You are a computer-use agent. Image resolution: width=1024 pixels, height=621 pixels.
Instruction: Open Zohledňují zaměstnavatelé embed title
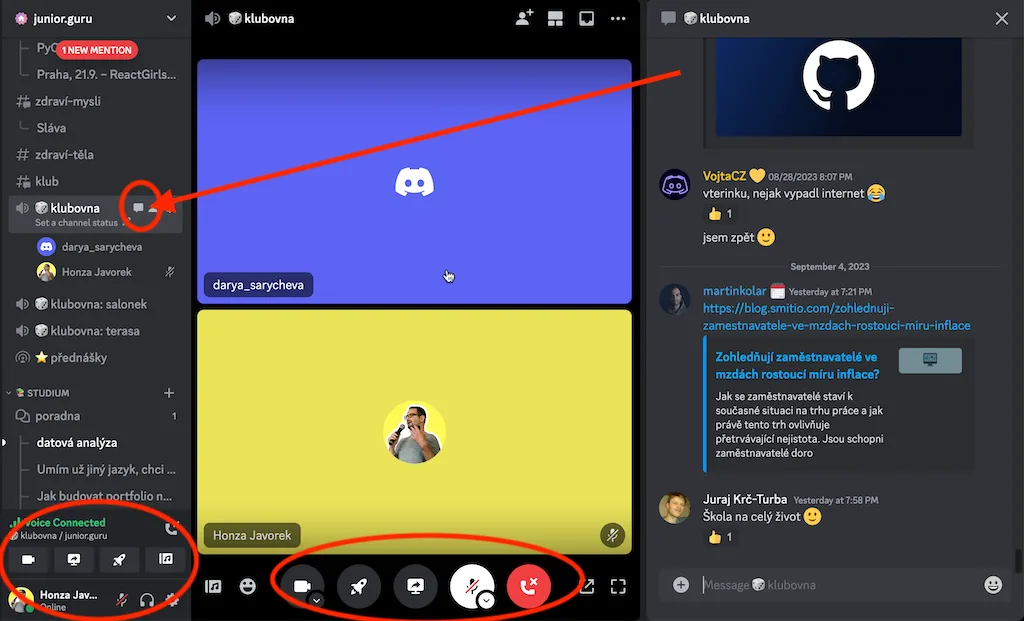[x=797, y=366]
